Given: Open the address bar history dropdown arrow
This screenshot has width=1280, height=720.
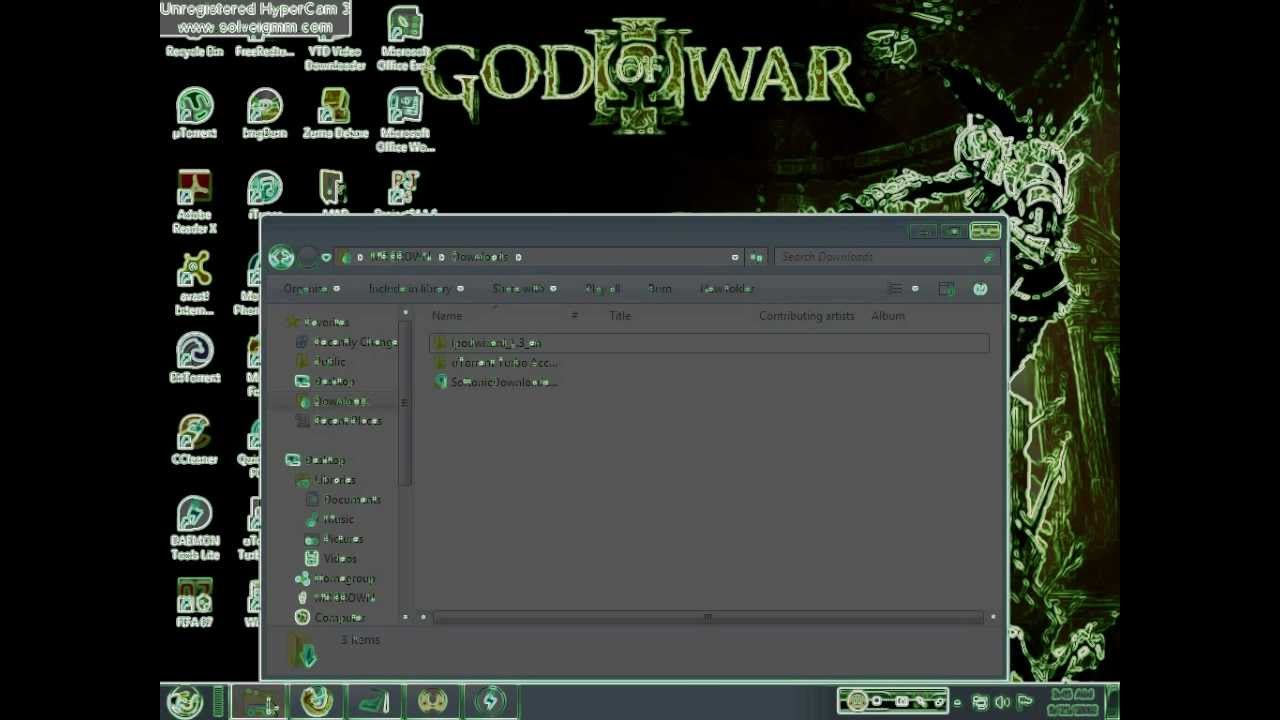Looking at the screenshot, I should [x=735, y=257].
